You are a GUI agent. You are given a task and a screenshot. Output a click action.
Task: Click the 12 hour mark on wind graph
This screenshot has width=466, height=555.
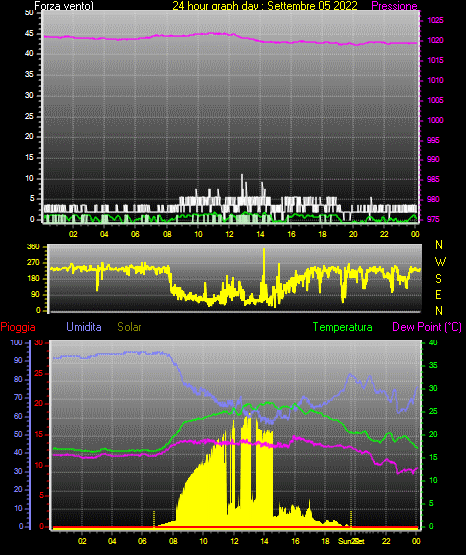[229, 234]
